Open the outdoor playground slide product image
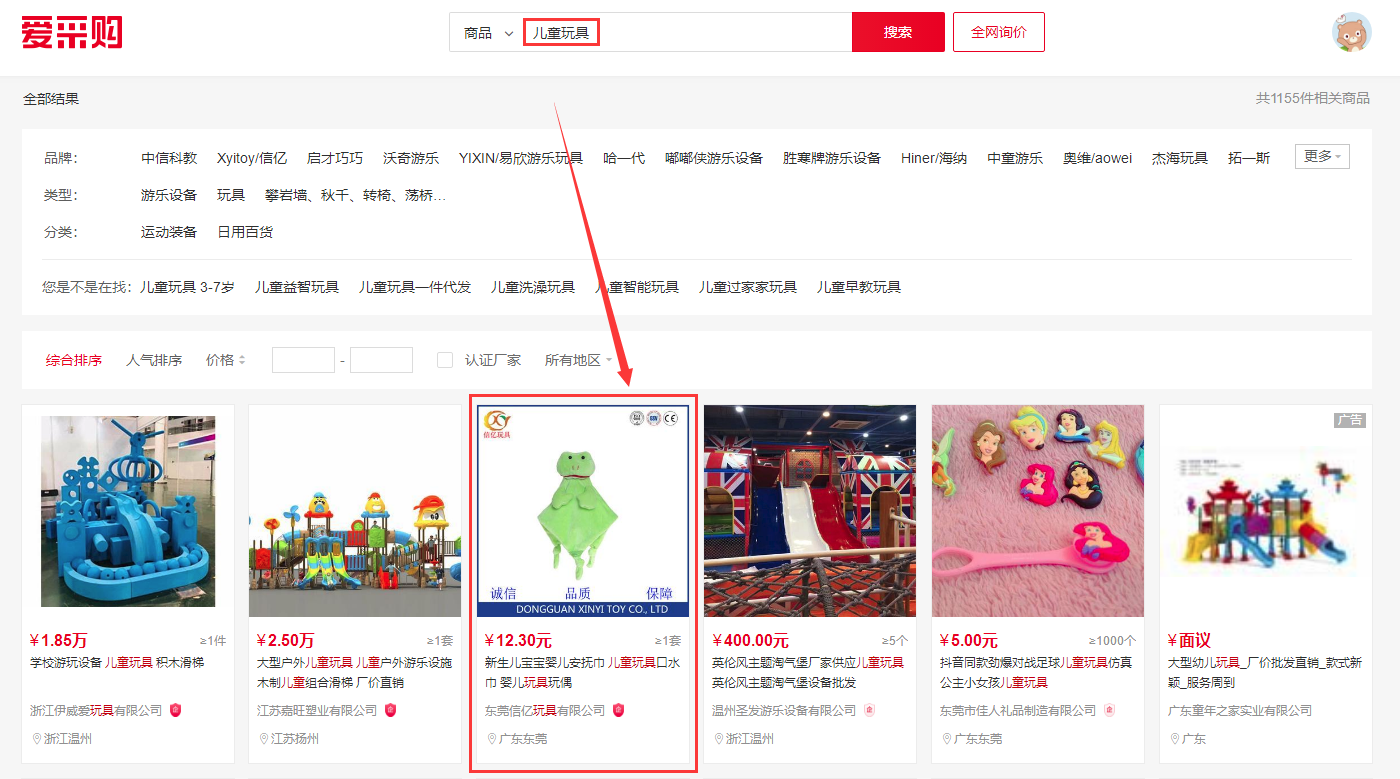The height and width of the screenshot is (779, 1400). click(355, 511)
